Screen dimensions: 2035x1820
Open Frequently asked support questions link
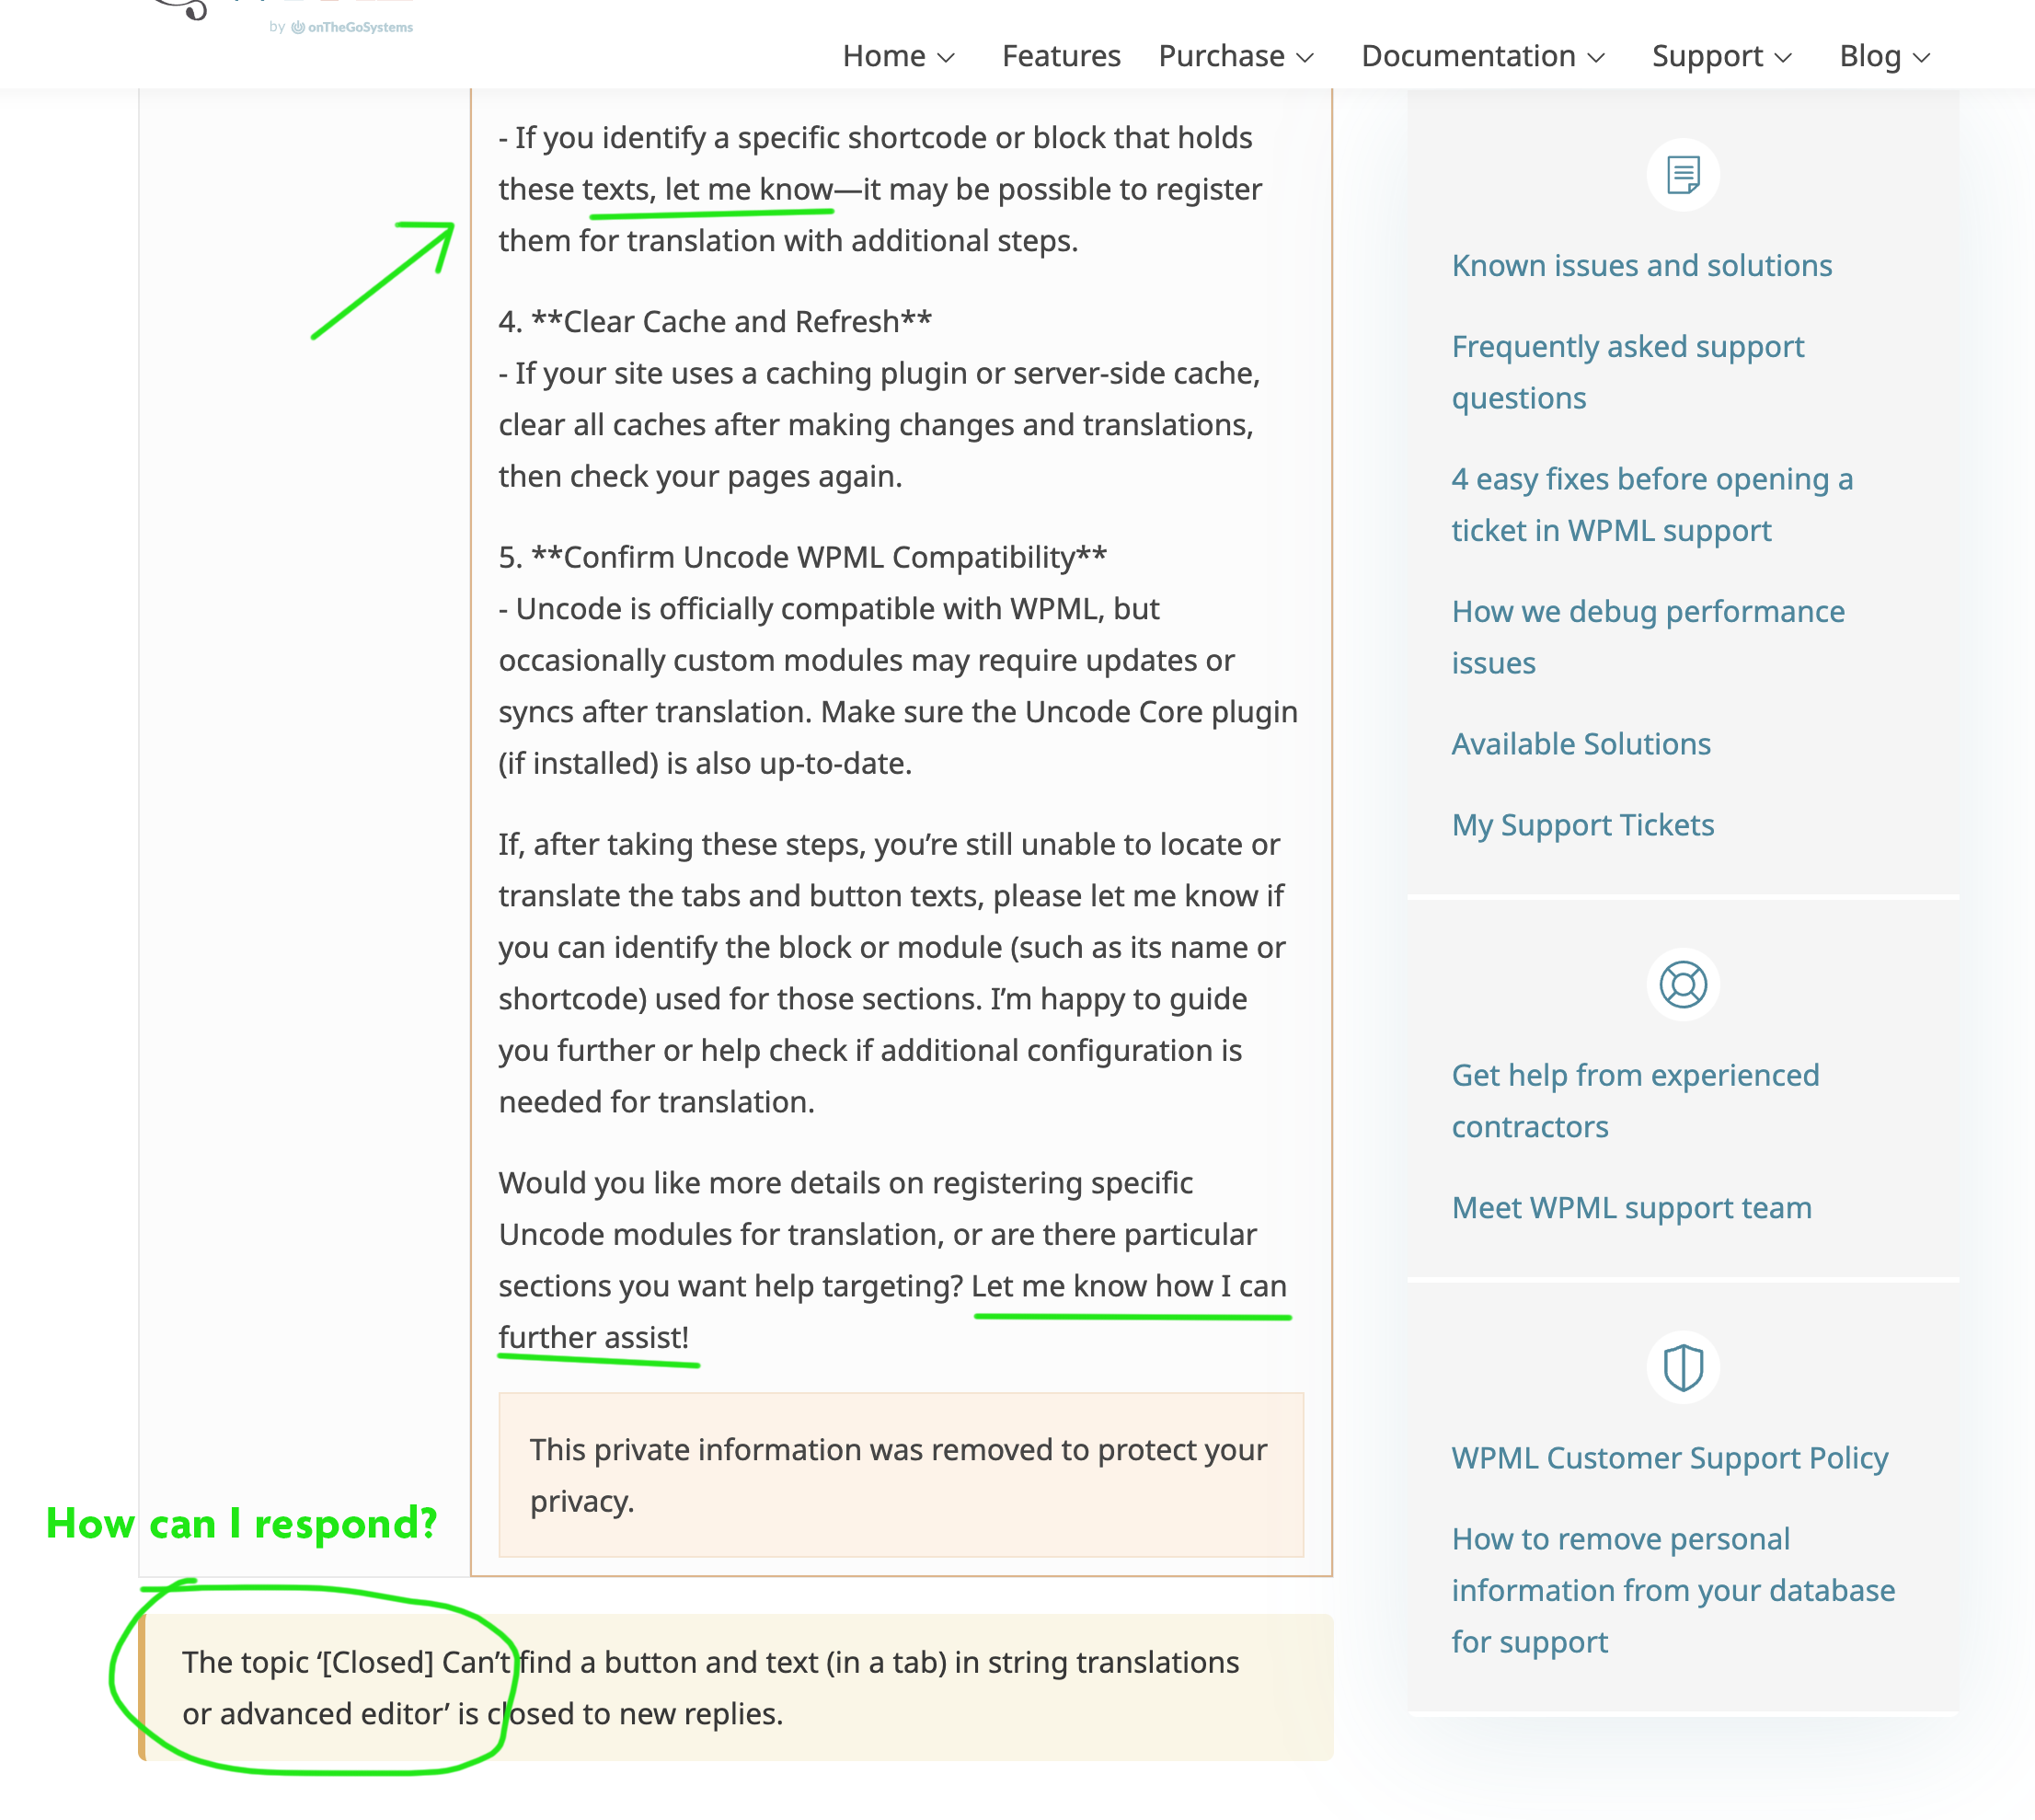[1628, 372]
